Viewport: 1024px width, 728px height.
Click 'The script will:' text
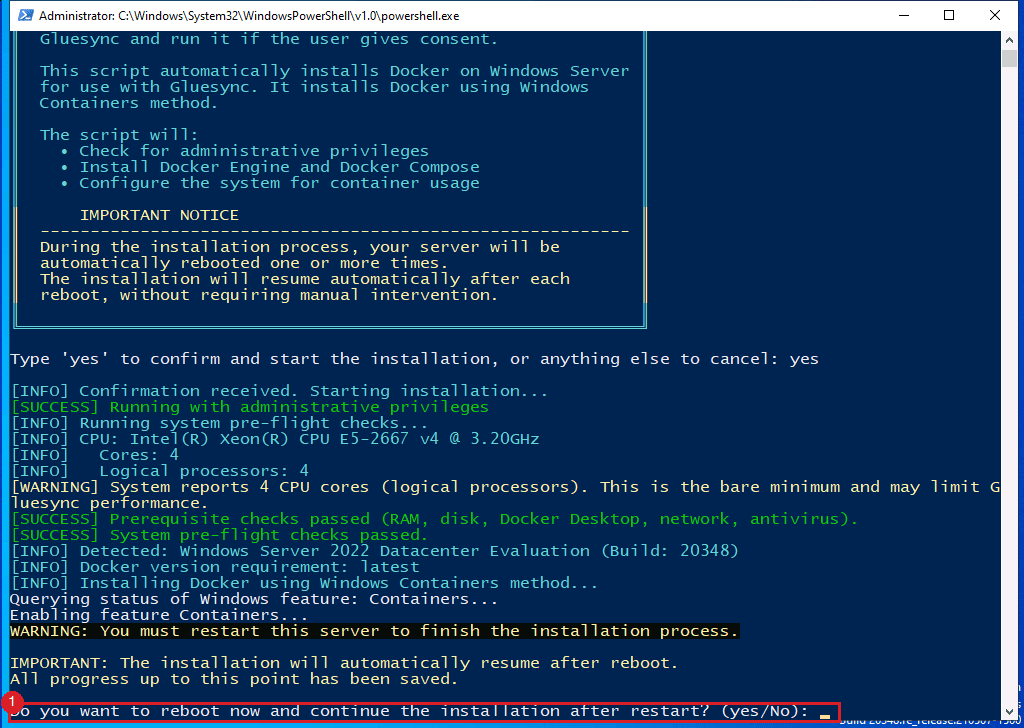click(119, 135)
